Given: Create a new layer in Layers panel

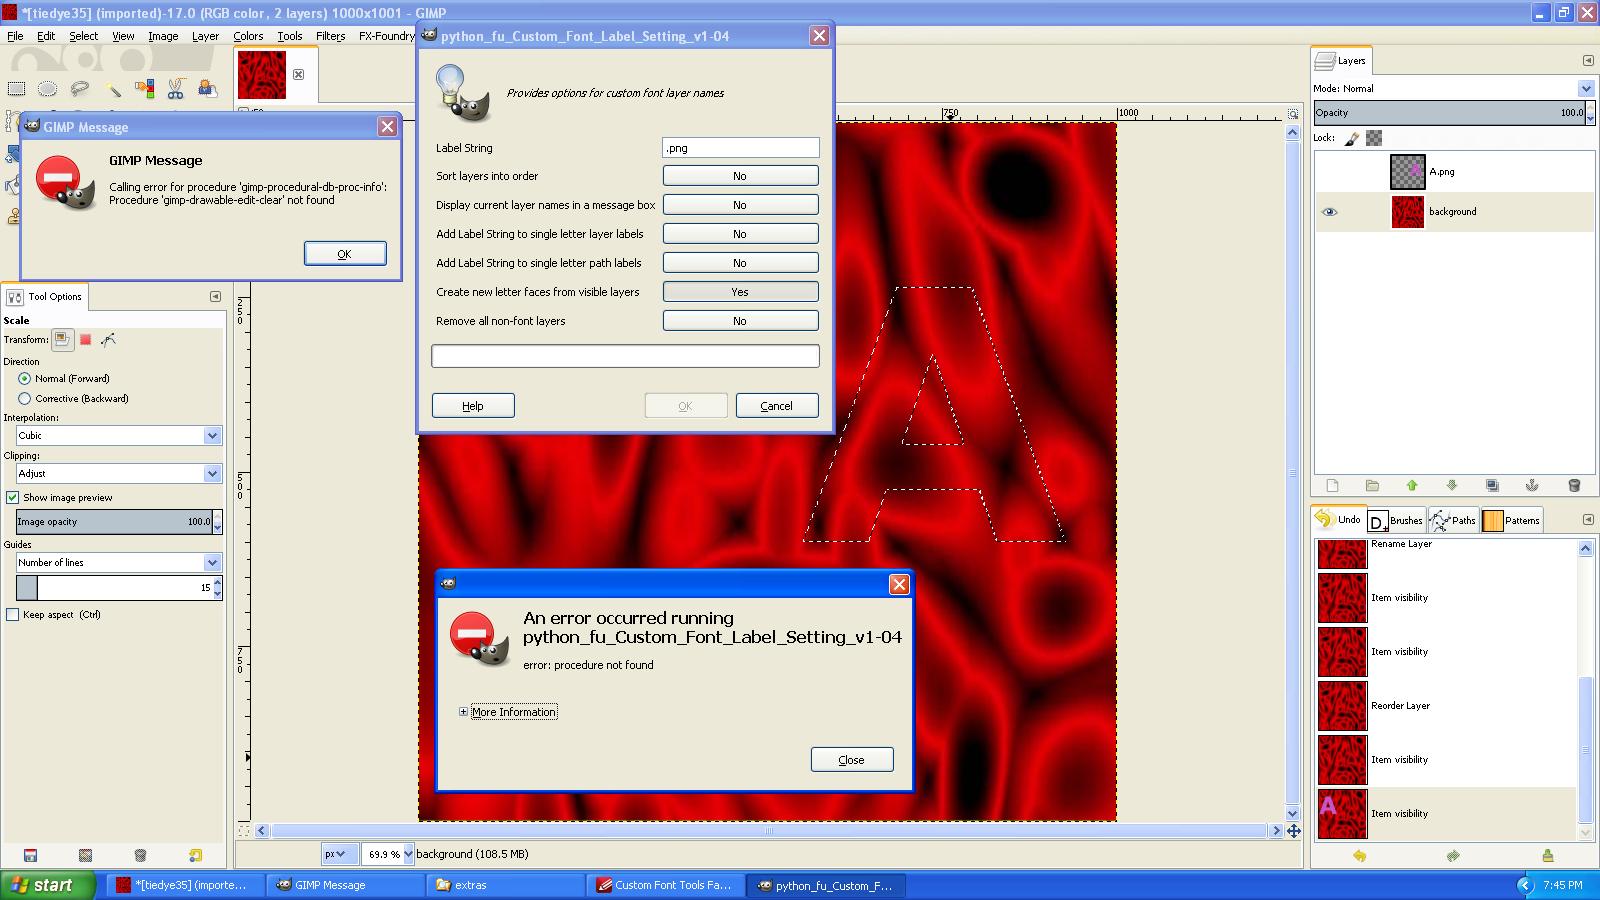Looking at the screenshot, I should [1332, 486].
